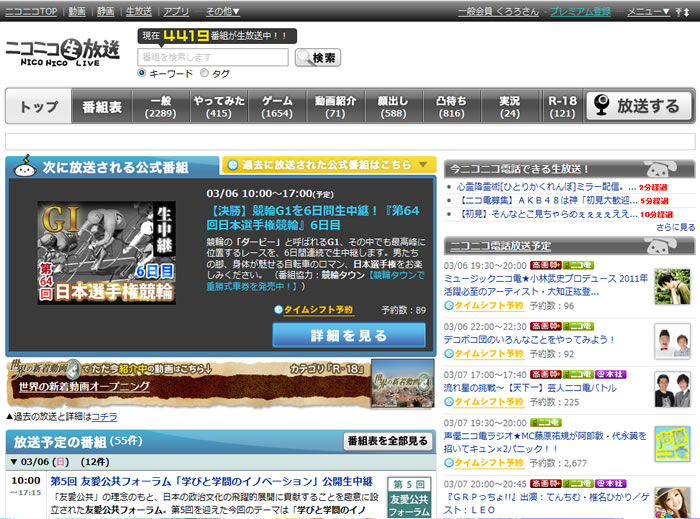Click the 世界の新着動画 thumbnail on the banner

pyautogui.click(x=403, y=384)
